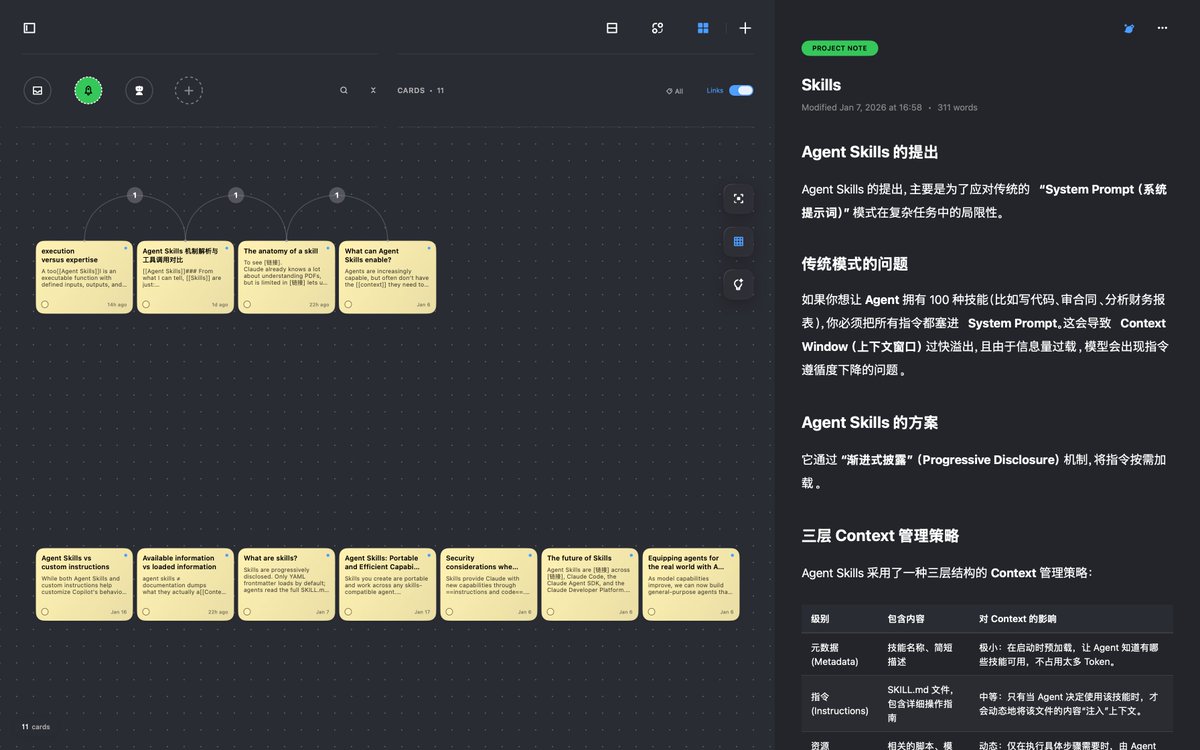Open the 'Agent Skills 机制解析与工具调用对比' card
Screen dimensions: 1200x750
tap(185, 277)
